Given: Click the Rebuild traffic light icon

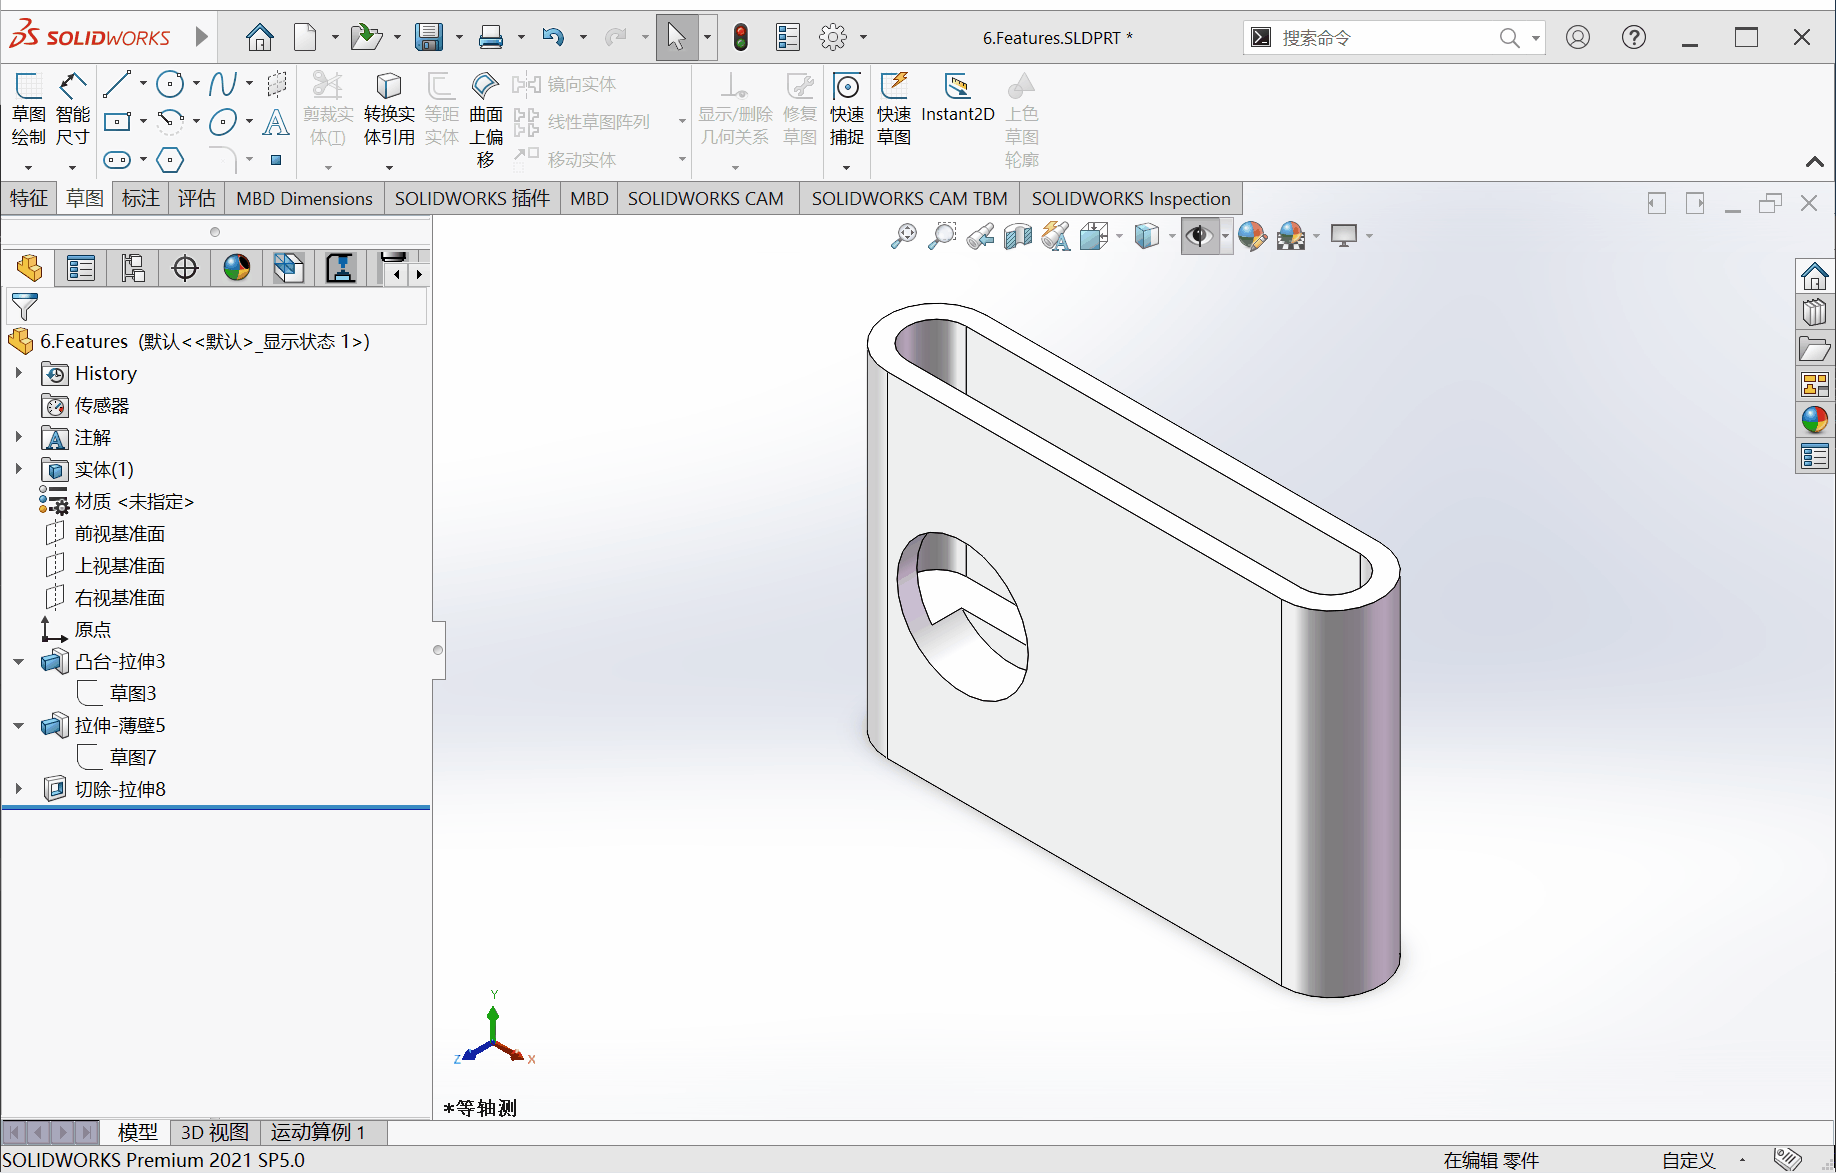Looking at the screenshot, I should pyautogui.click(x=741, y=38).
